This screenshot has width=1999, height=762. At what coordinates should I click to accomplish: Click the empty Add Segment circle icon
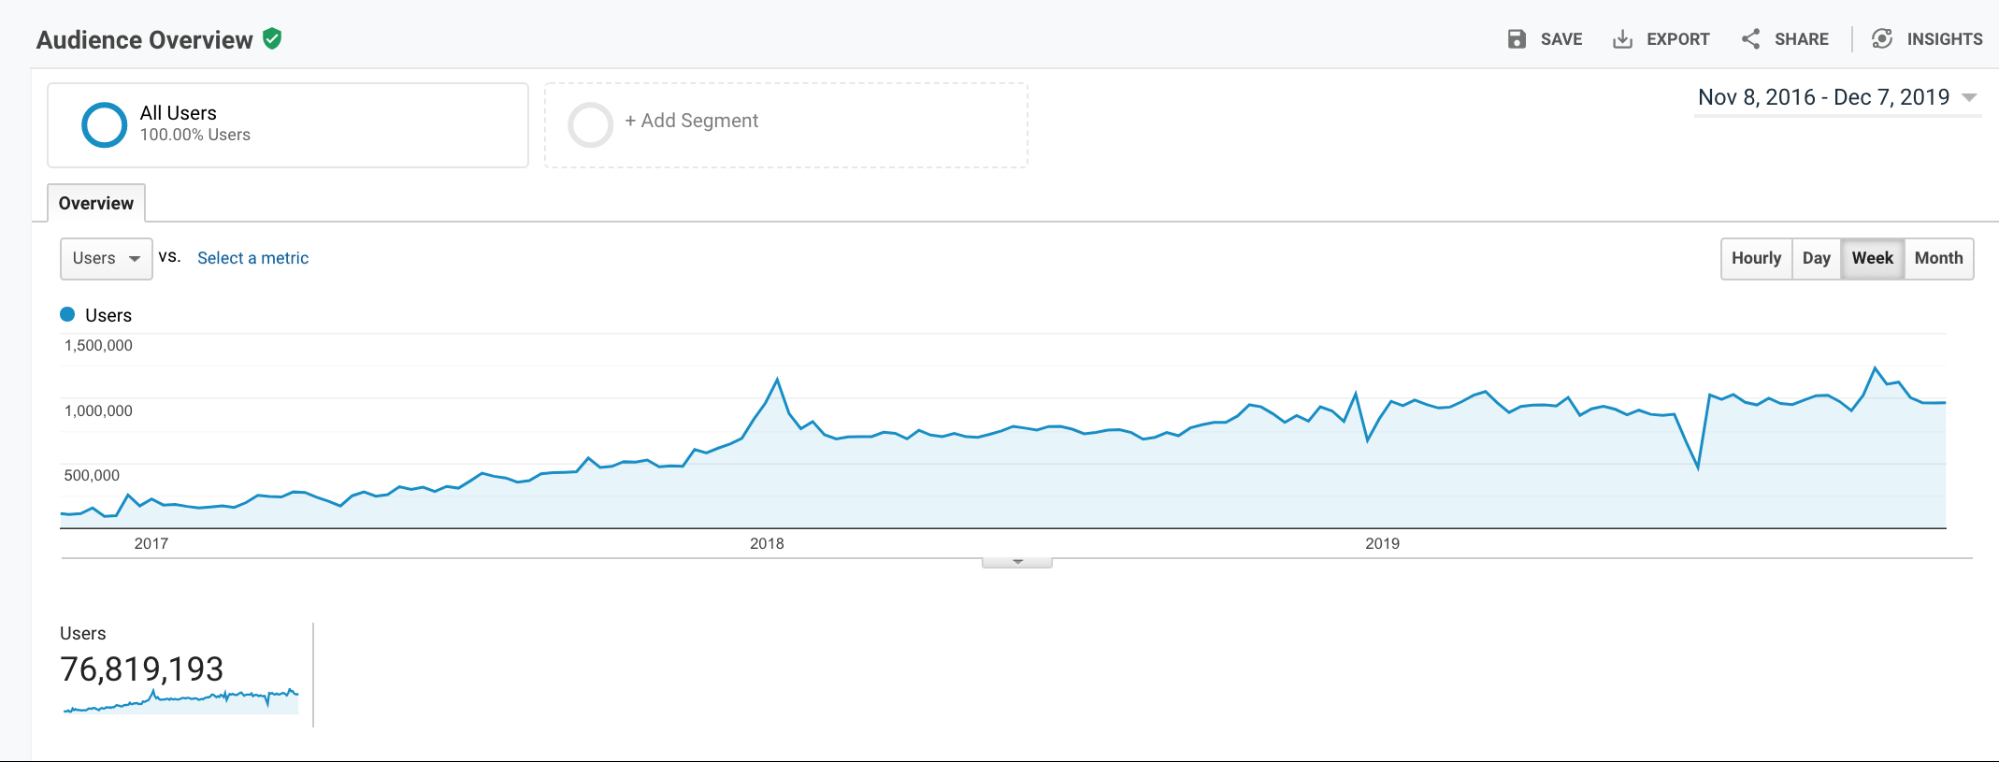click(590, 125)
